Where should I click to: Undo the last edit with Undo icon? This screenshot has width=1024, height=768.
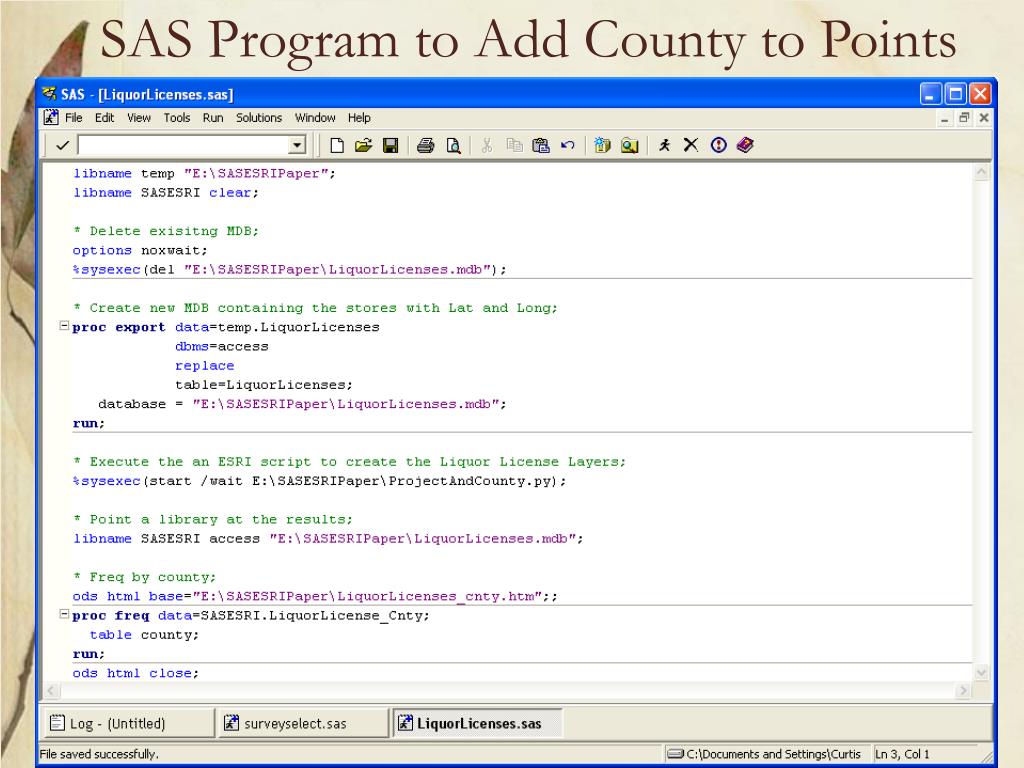point(568,145)
